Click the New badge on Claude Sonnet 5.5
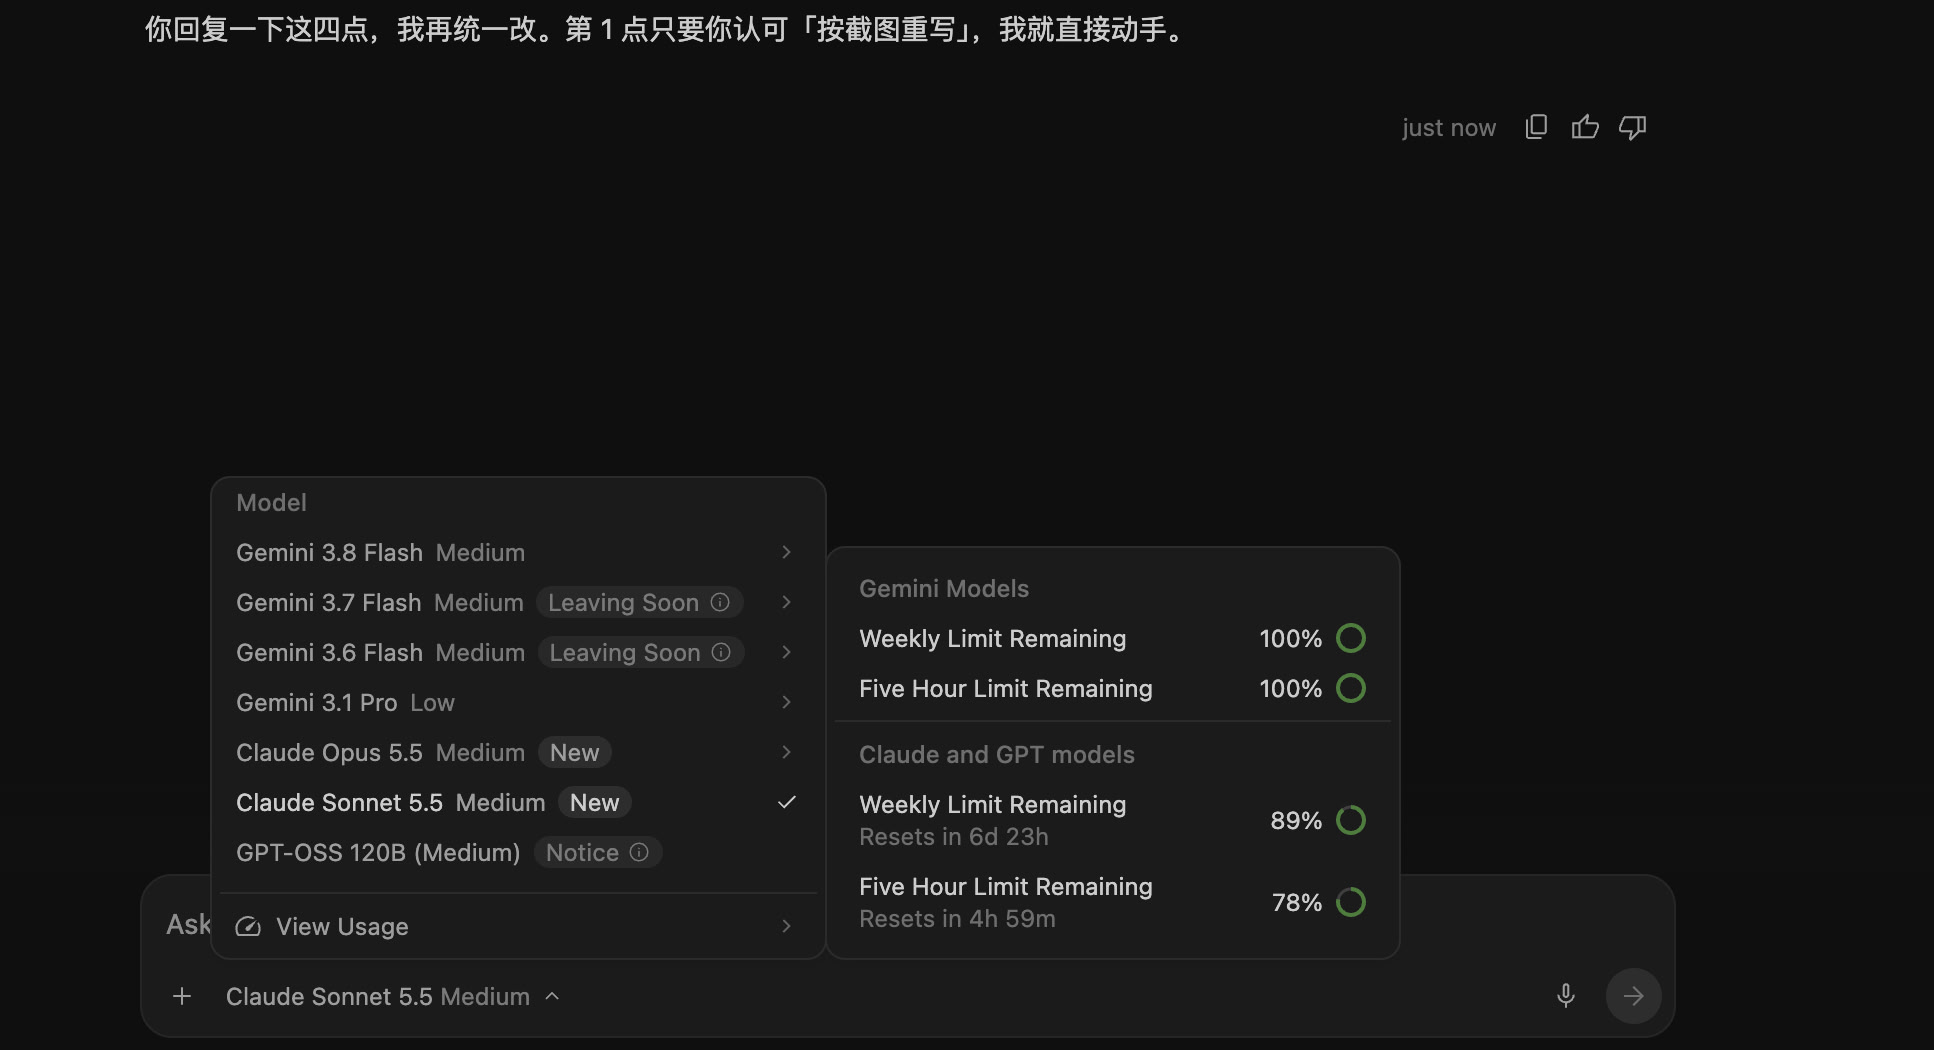The width and height of the screenshot is (1934, 1050). pyautogui.click(x=595, y=802)
